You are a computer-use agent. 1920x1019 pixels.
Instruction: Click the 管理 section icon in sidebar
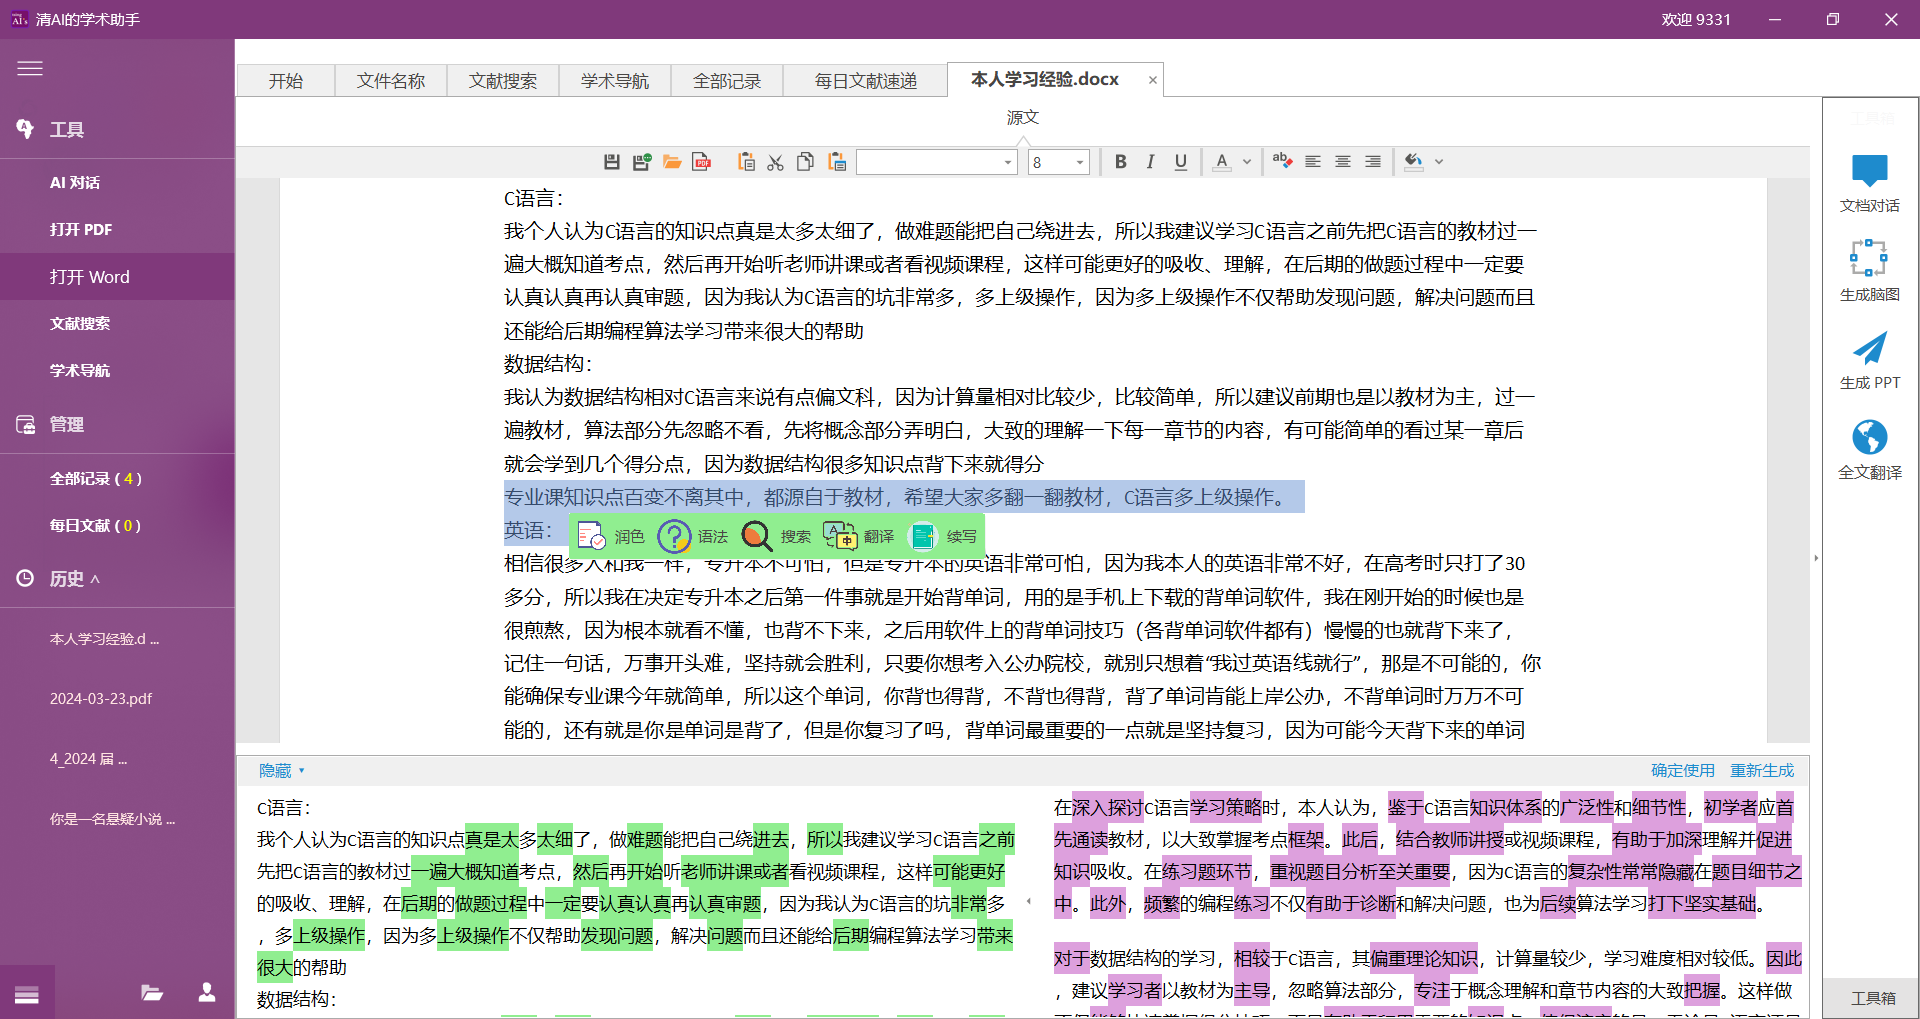(25, 424)
